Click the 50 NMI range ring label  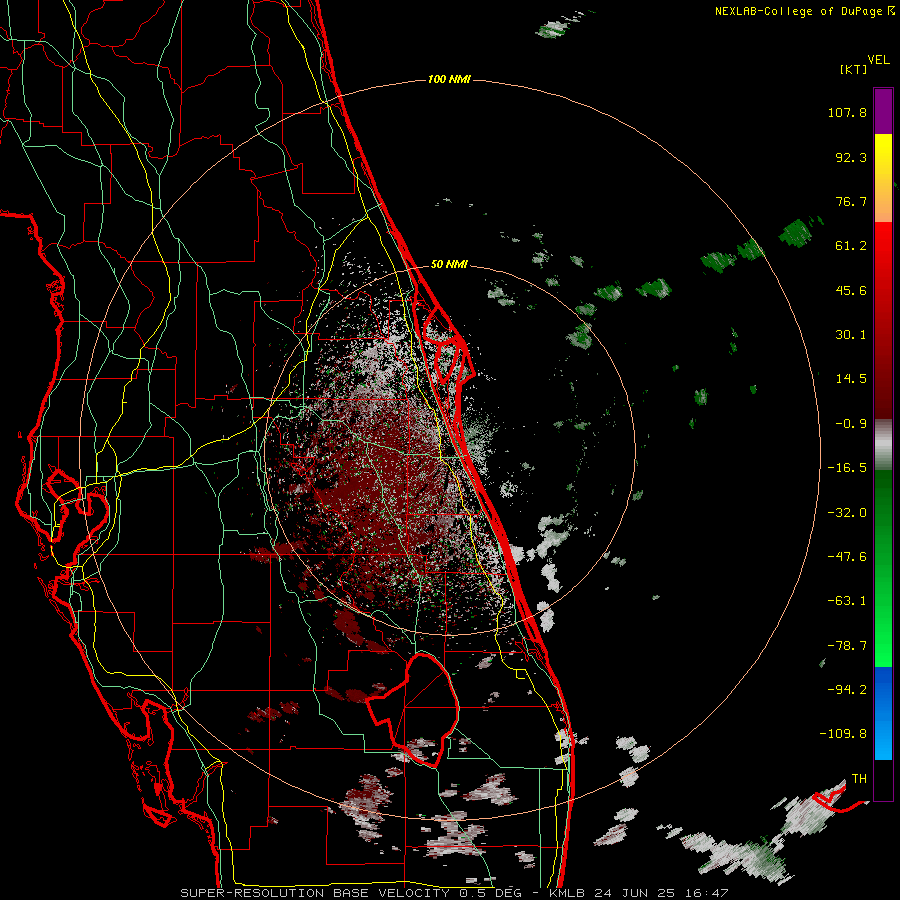(449, 264)
